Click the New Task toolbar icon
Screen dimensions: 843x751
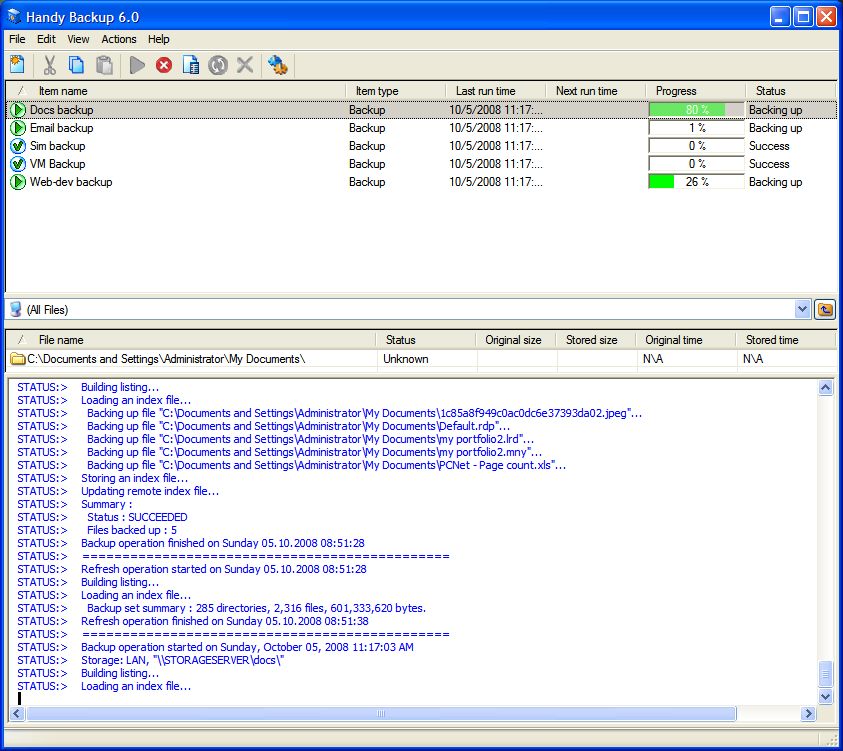(x=17, y=65)
